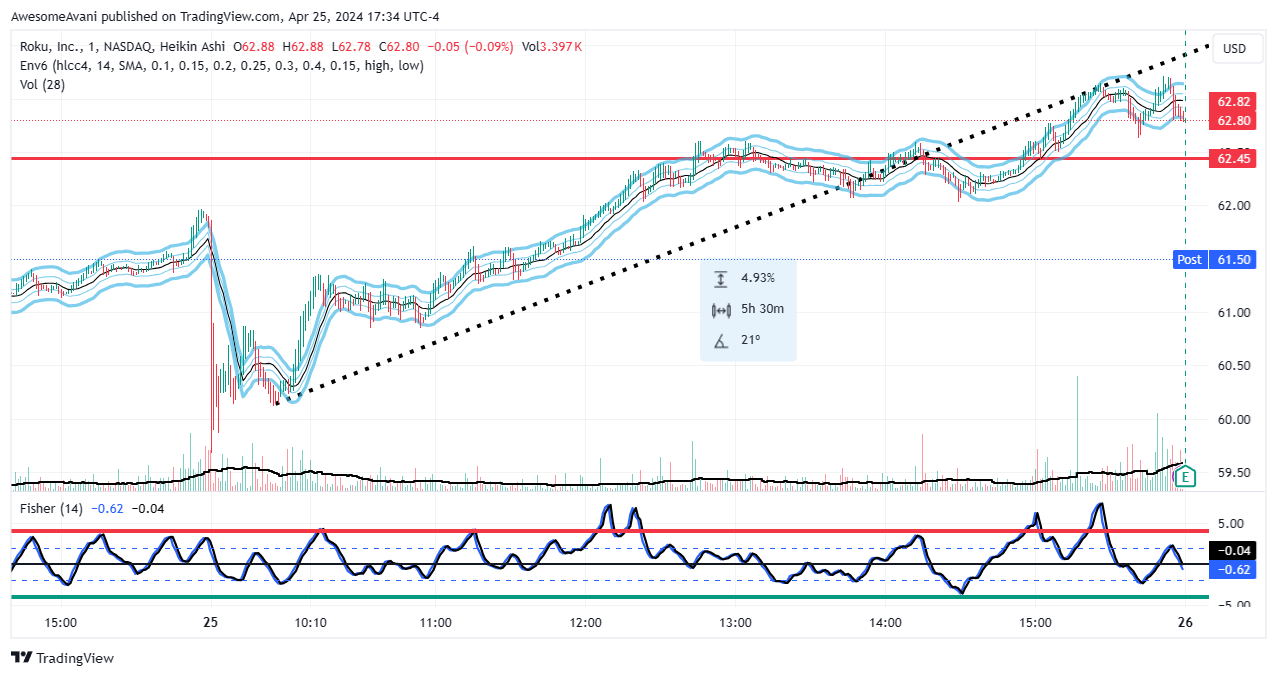Click the Fisher (14) indicator legend

point(52,509)
